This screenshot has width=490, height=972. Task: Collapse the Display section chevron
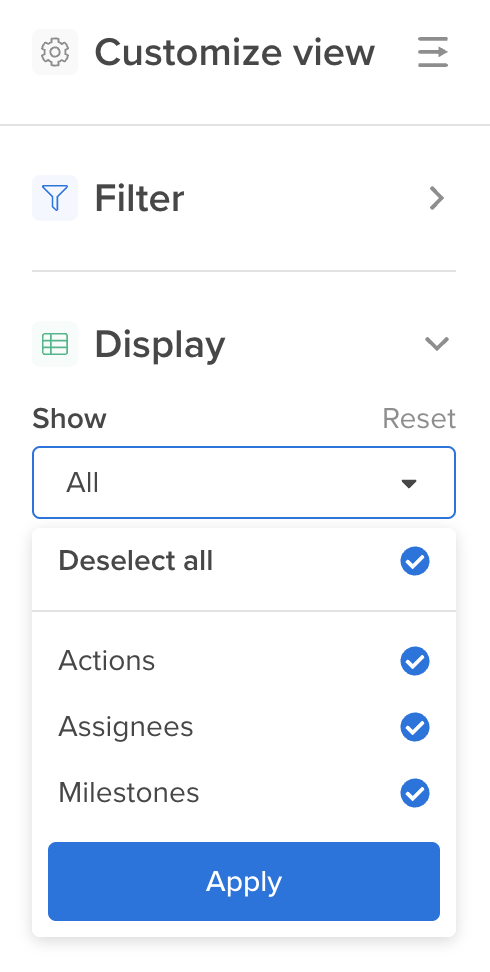click(x=437, y=343)
